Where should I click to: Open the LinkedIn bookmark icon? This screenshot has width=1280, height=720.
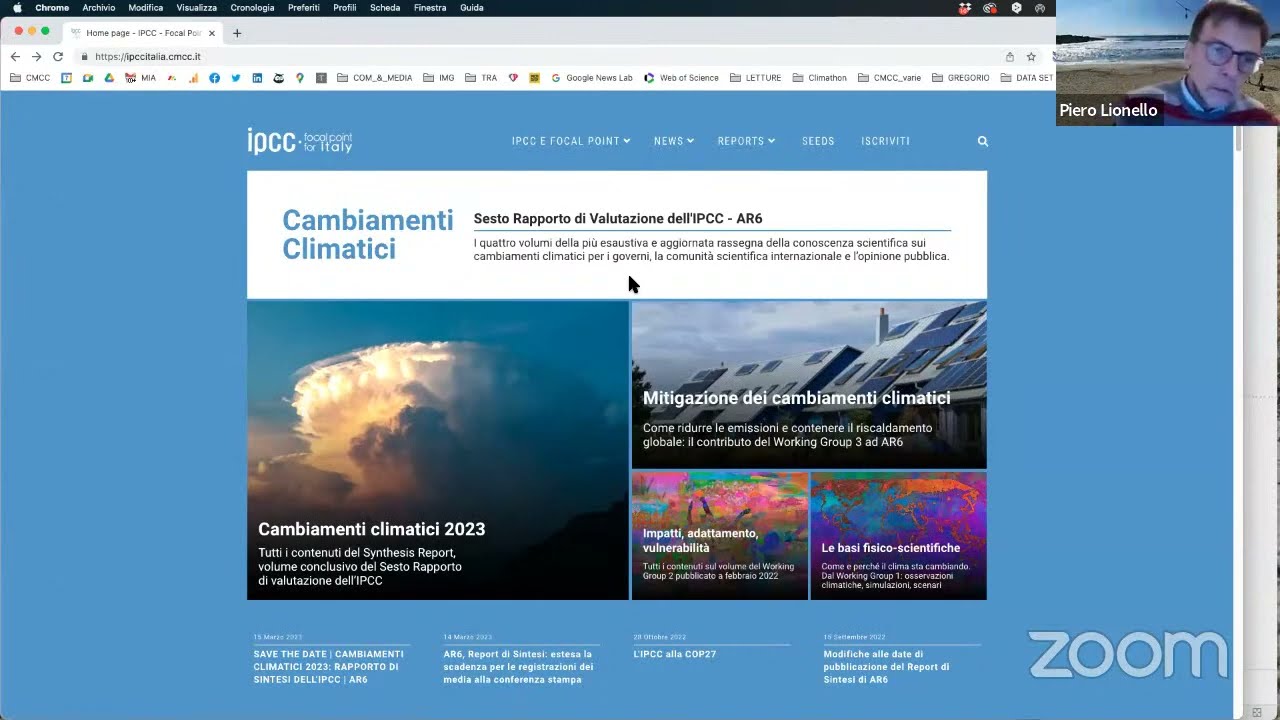(x=257, y=78)
